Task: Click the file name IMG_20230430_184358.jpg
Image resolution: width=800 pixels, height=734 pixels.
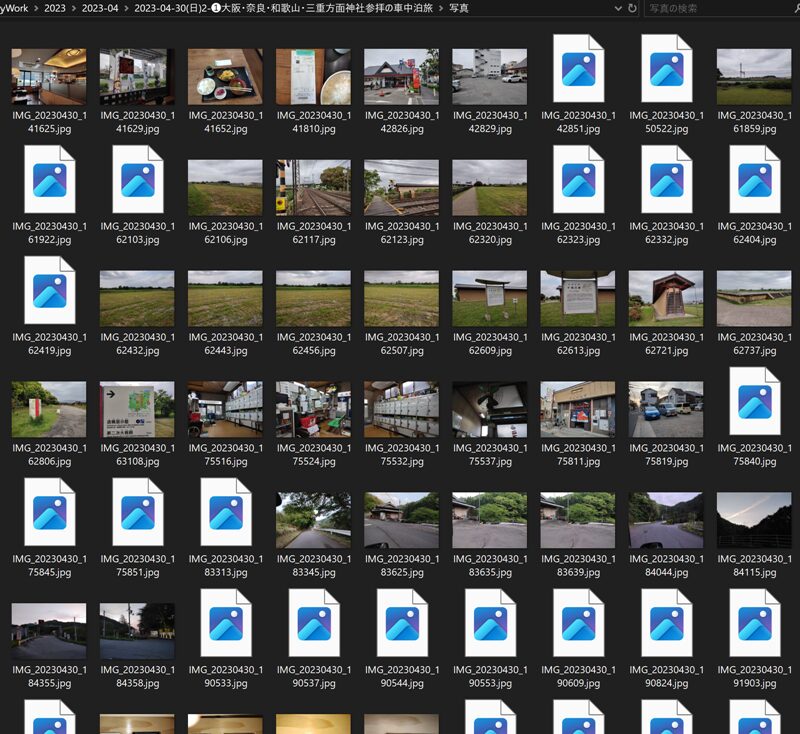Action: [138, 676]
